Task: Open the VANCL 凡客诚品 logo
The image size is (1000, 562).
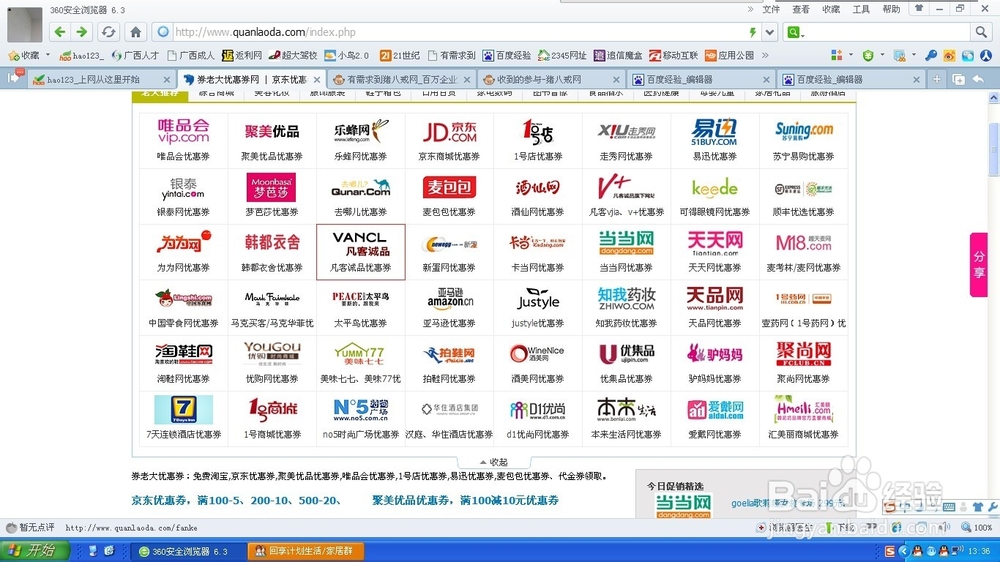Action: (361, 244)
